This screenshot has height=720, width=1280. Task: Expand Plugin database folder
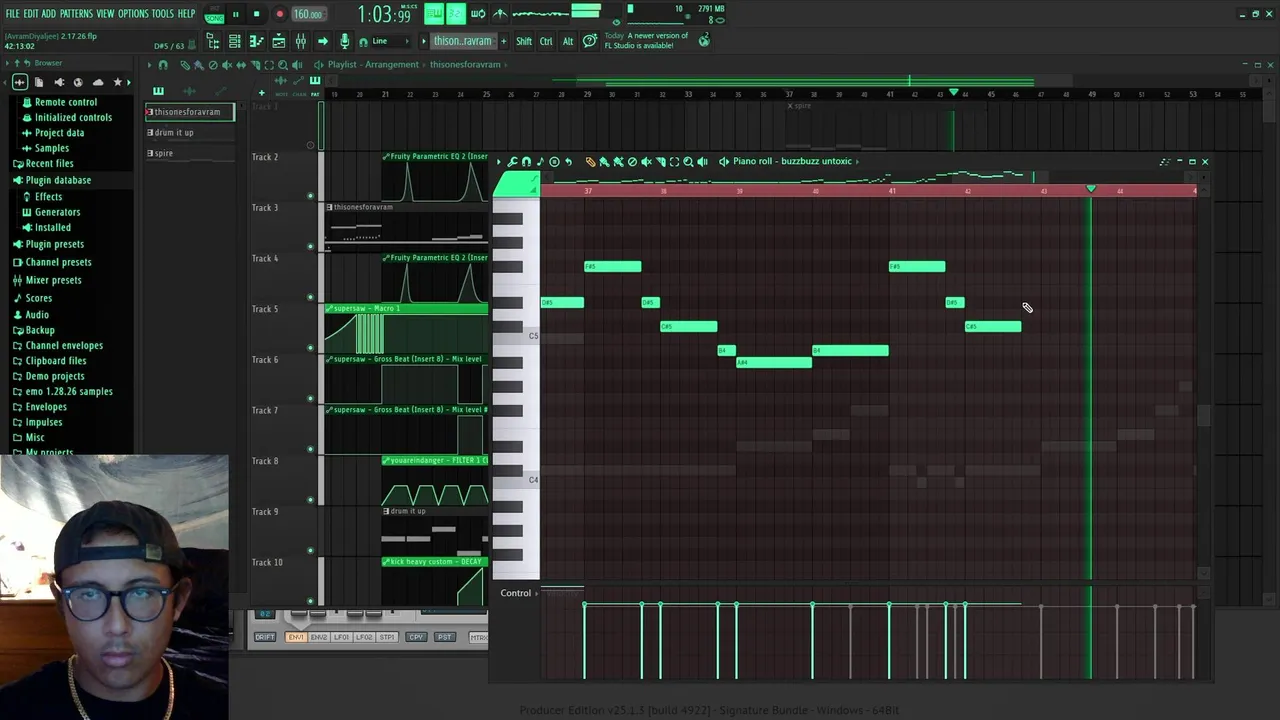(58, 180)
